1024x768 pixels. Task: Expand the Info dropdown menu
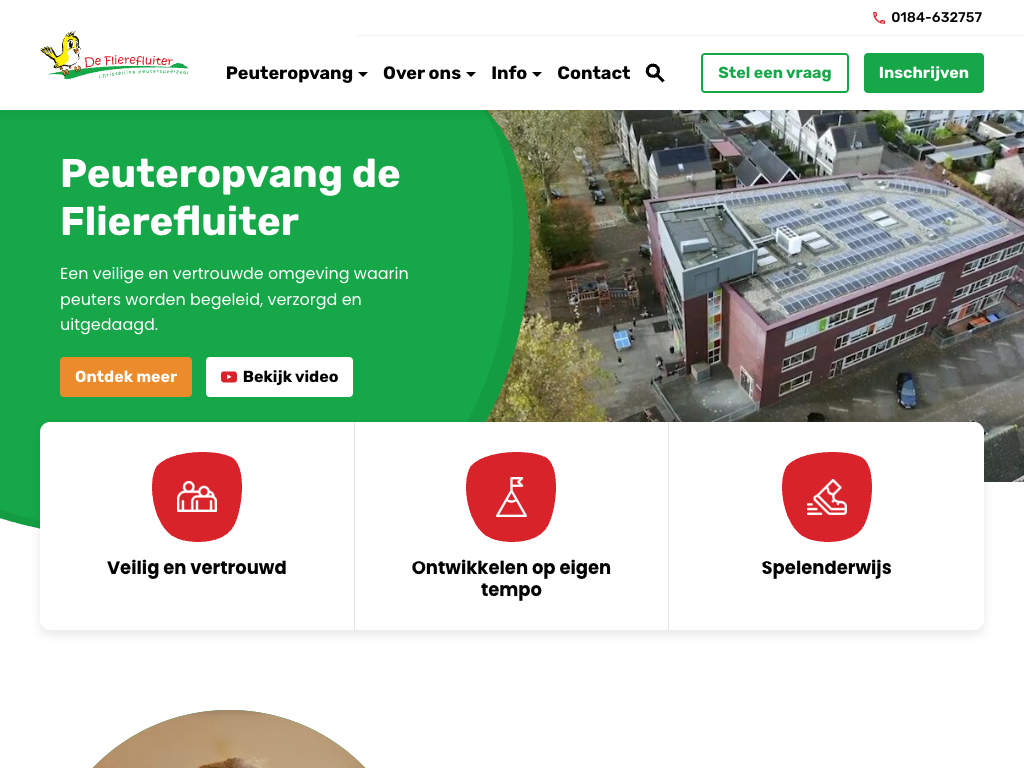(x=517, y=73)
